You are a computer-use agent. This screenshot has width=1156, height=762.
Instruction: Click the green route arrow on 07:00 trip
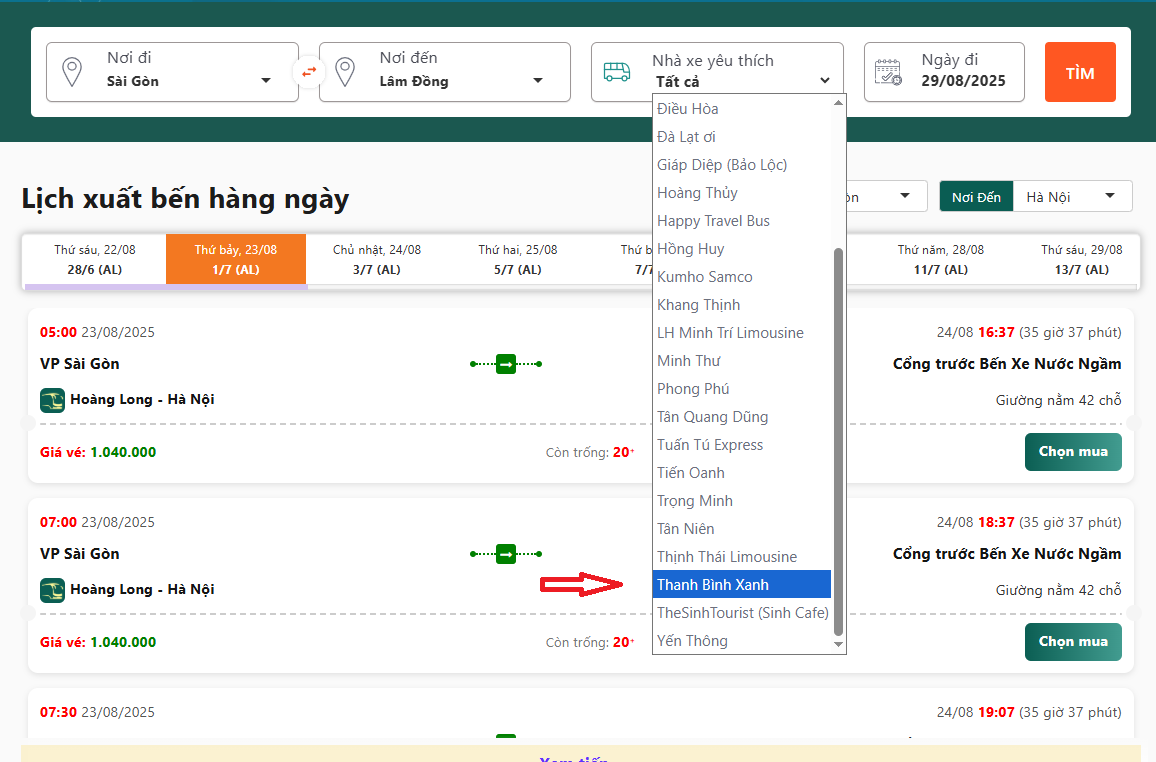506,554
